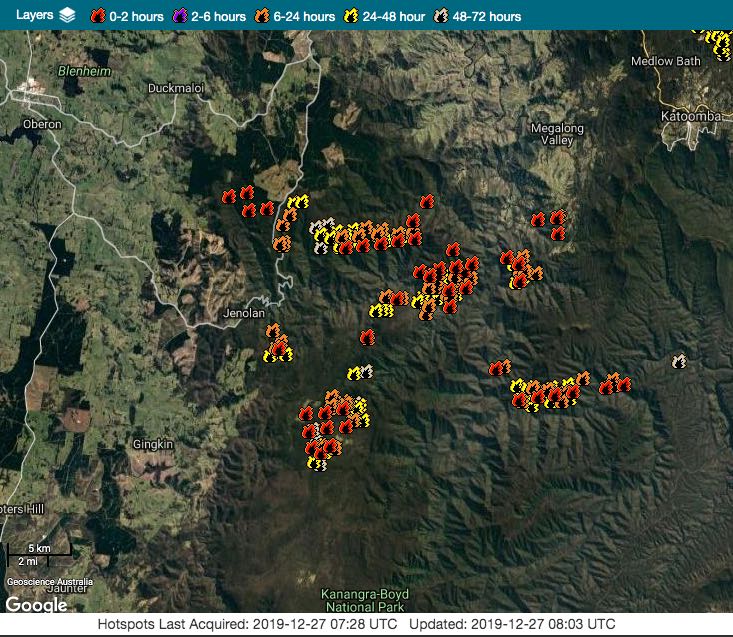
Task: Click the grey 48-72 hours flame legend icon
Action: click(x=441, y=16)
